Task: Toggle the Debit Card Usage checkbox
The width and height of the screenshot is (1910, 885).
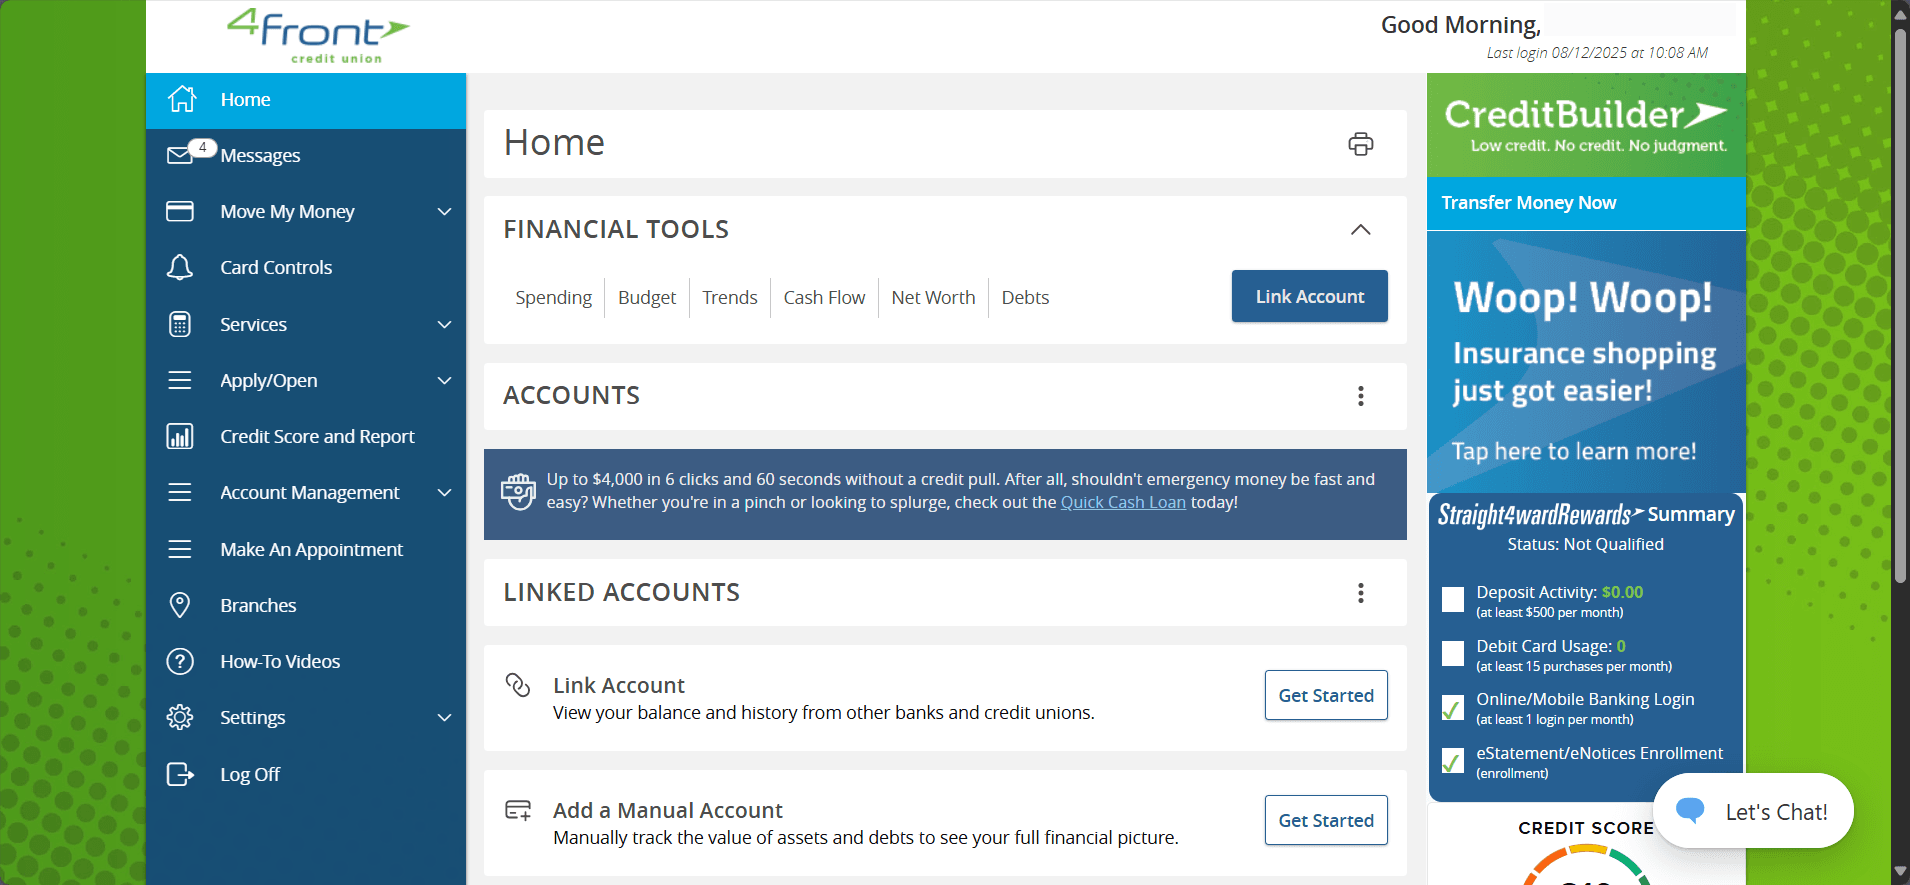Action: [1453, 654]
